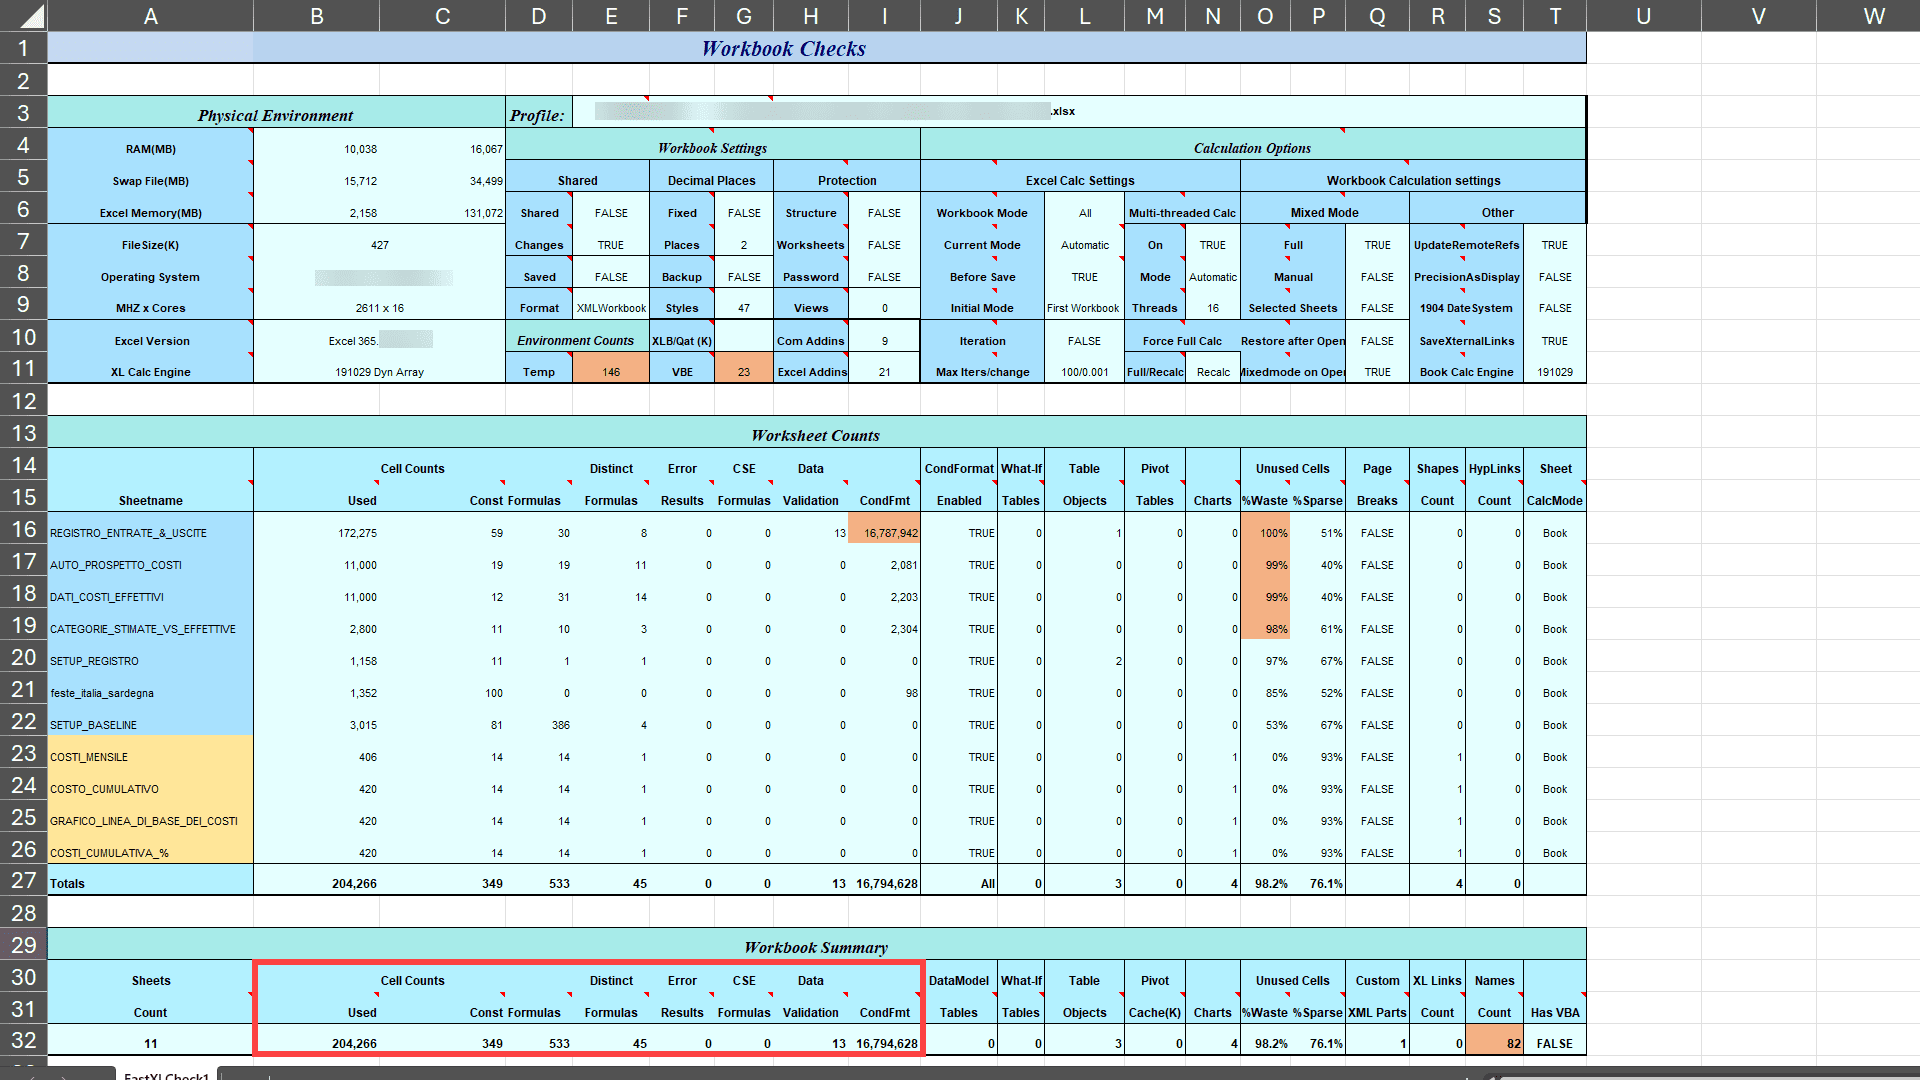Viewport: 1920px width, 1080px height.
Task: Select the Changes TRUE setting cell
Action: [x=611, y=244]
